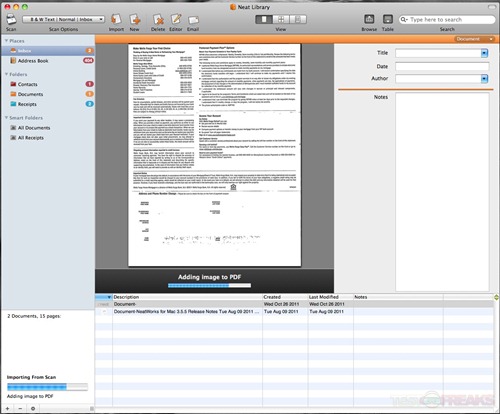Screen dimensions: 500x414
Task: Click the Email toolbar icon
Action: point(193,20)
